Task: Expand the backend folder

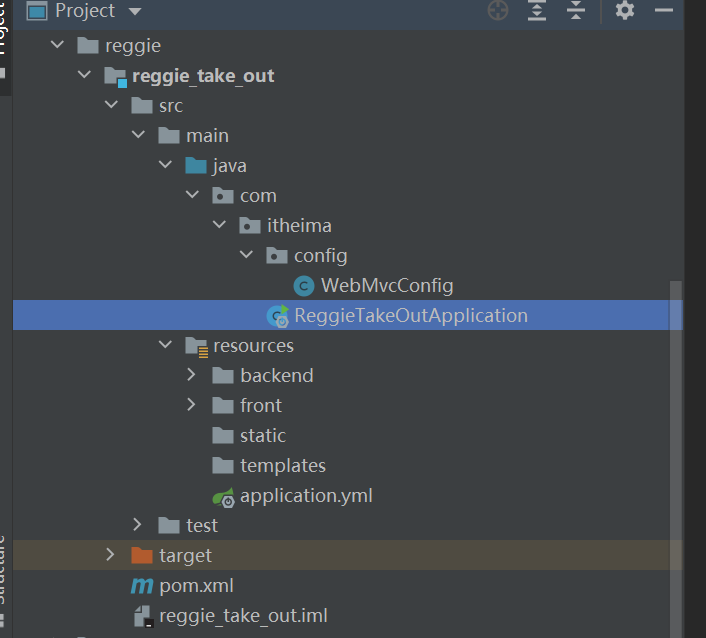Action: pyautogui.click(x=192, y=376)
